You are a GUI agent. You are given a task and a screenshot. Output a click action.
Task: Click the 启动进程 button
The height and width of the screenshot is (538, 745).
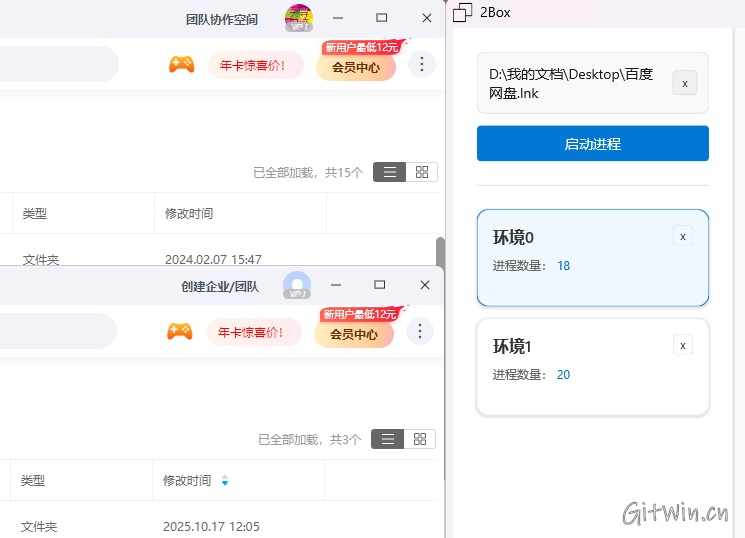point(593,144)
